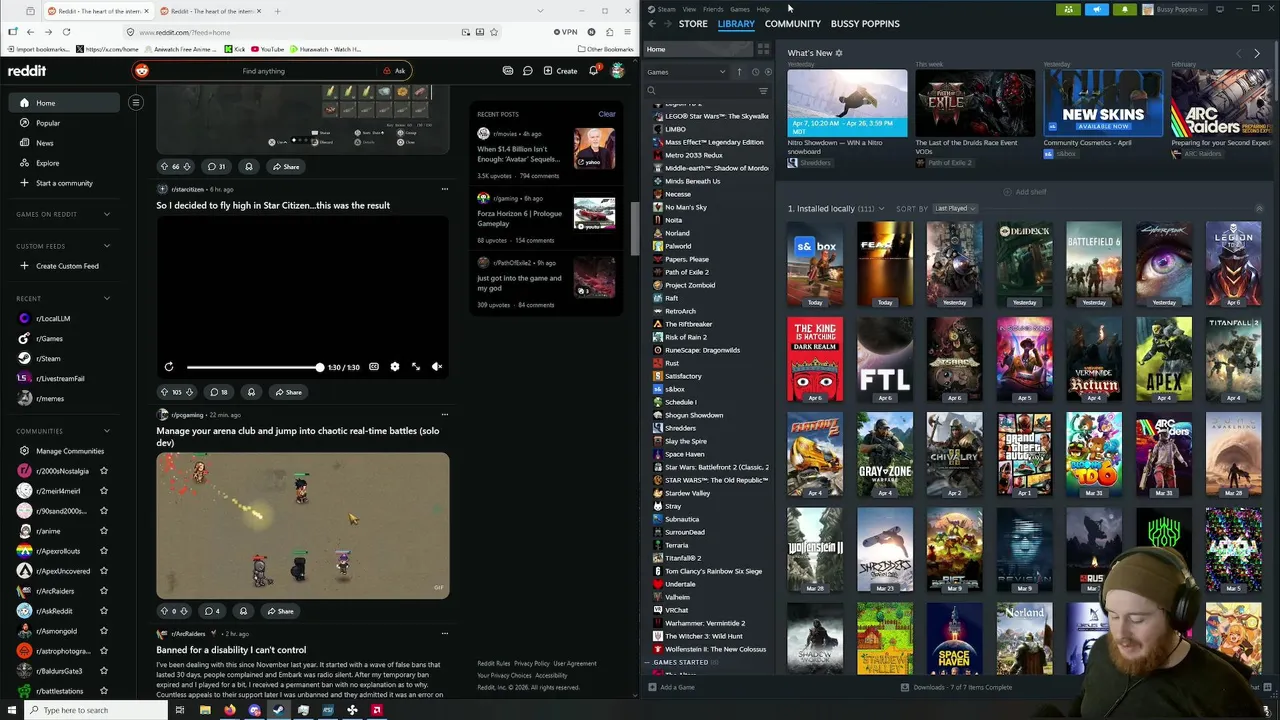This screenshot has width=1280, height=720.
Task: Replay the Star Citizen video
Action: coord(169,367)
